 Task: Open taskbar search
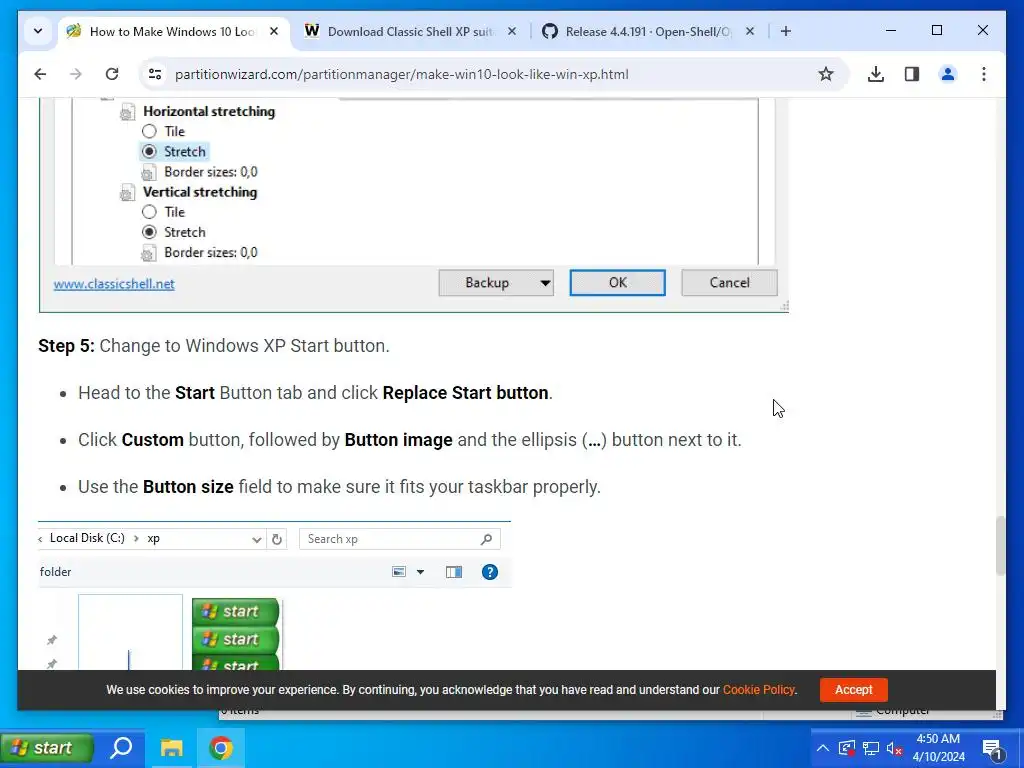121,748
